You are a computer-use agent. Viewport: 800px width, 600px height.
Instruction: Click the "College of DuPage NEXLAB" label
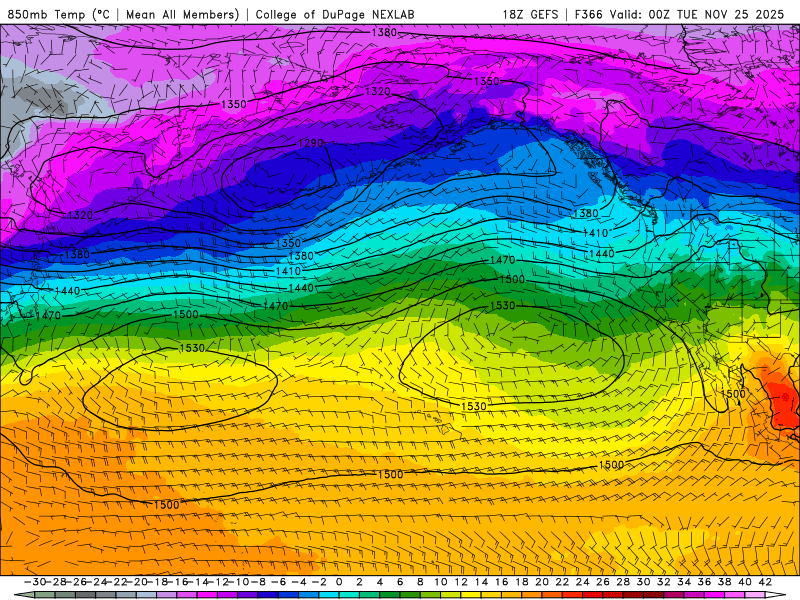tap(335, 15)
